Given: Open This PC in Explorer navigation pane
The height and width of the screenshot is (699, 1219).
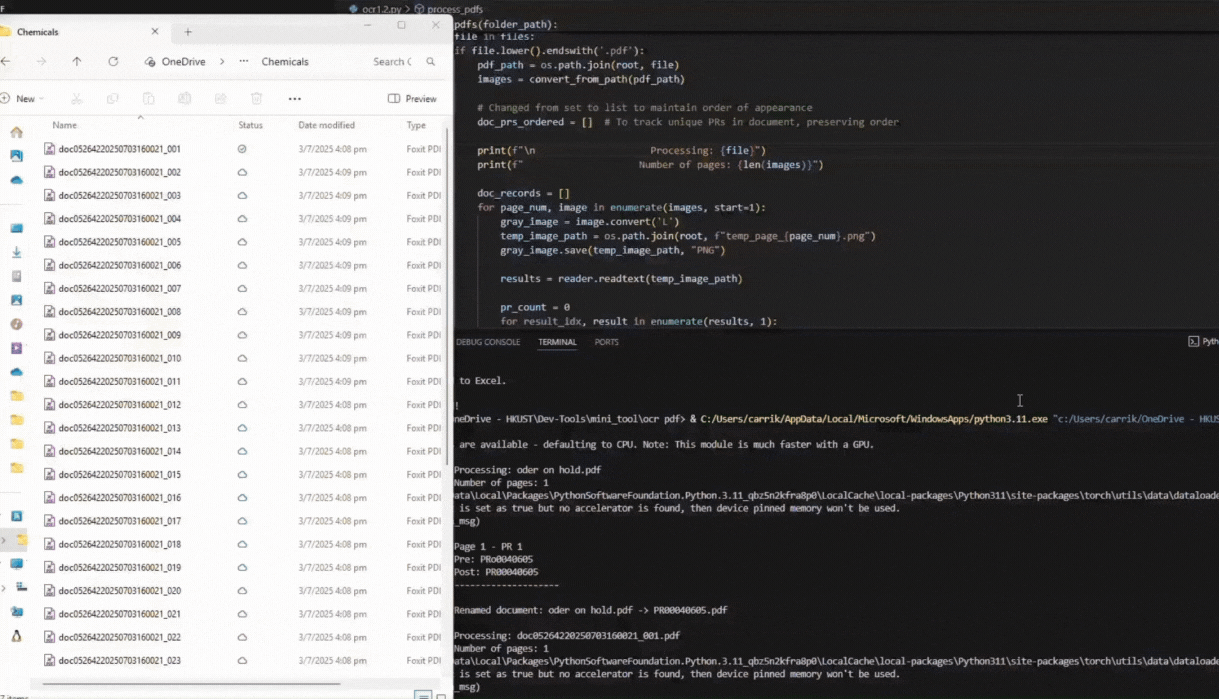Looking at the screenshot, I should pyautogui.click(x=16, y=563).
